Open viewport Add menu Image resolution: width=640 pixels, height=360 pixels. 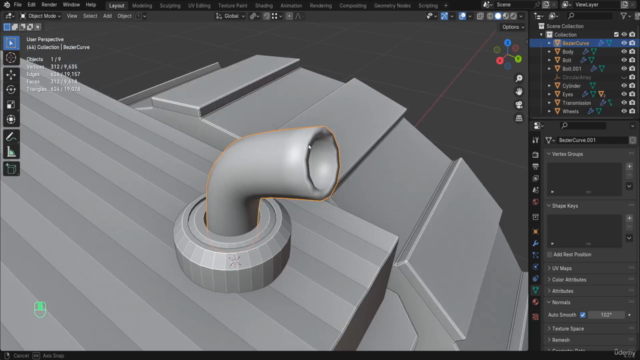(107, 16)
